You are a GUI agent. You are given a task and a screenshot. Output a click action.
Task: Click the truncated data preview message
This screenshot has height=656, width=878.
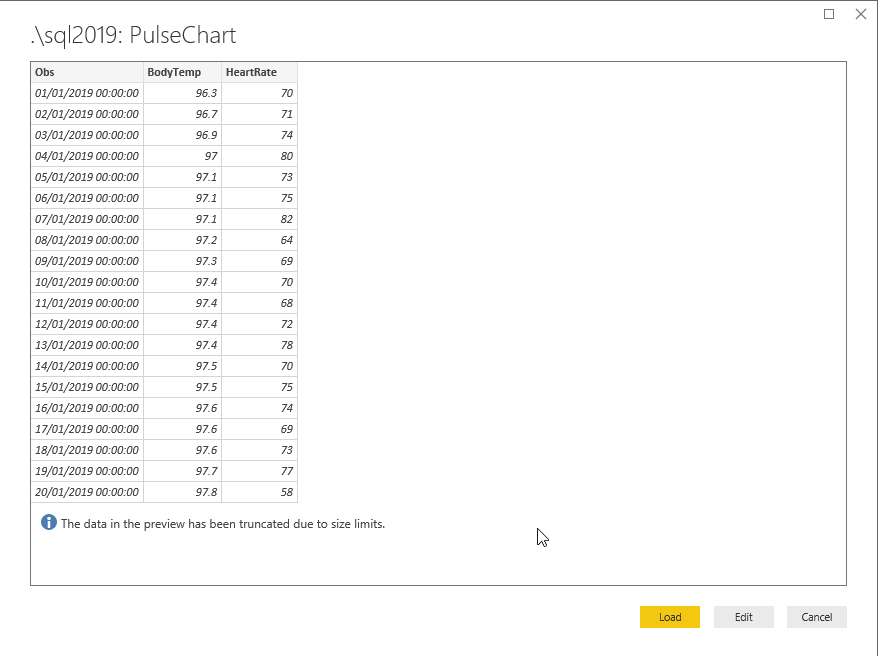click(223, 524)
